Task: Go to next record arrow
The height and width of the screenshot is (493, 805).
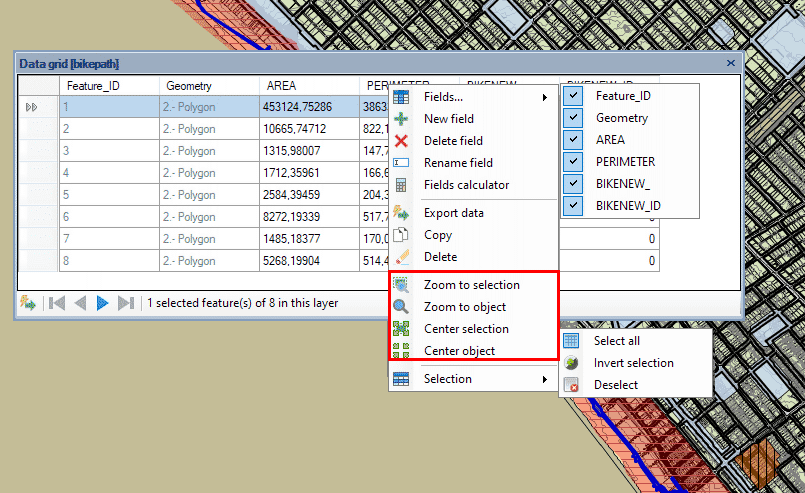Action: pos(103,303)
